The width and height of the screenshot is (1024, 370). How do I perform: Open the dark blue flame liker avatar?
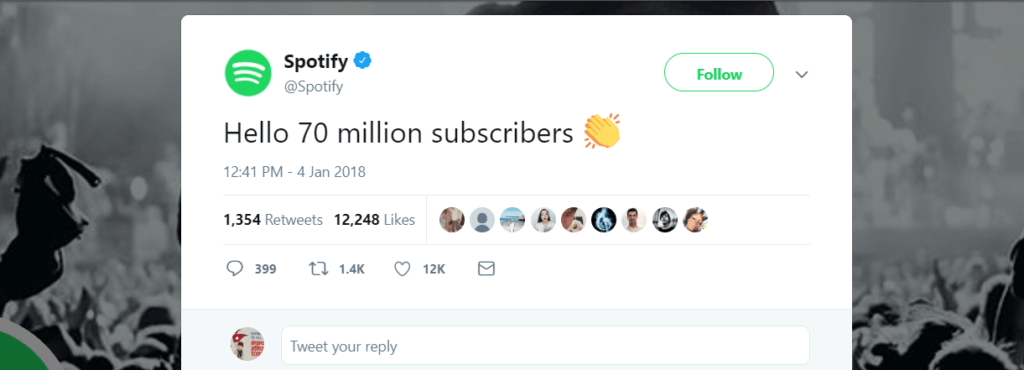pos(603,220)
